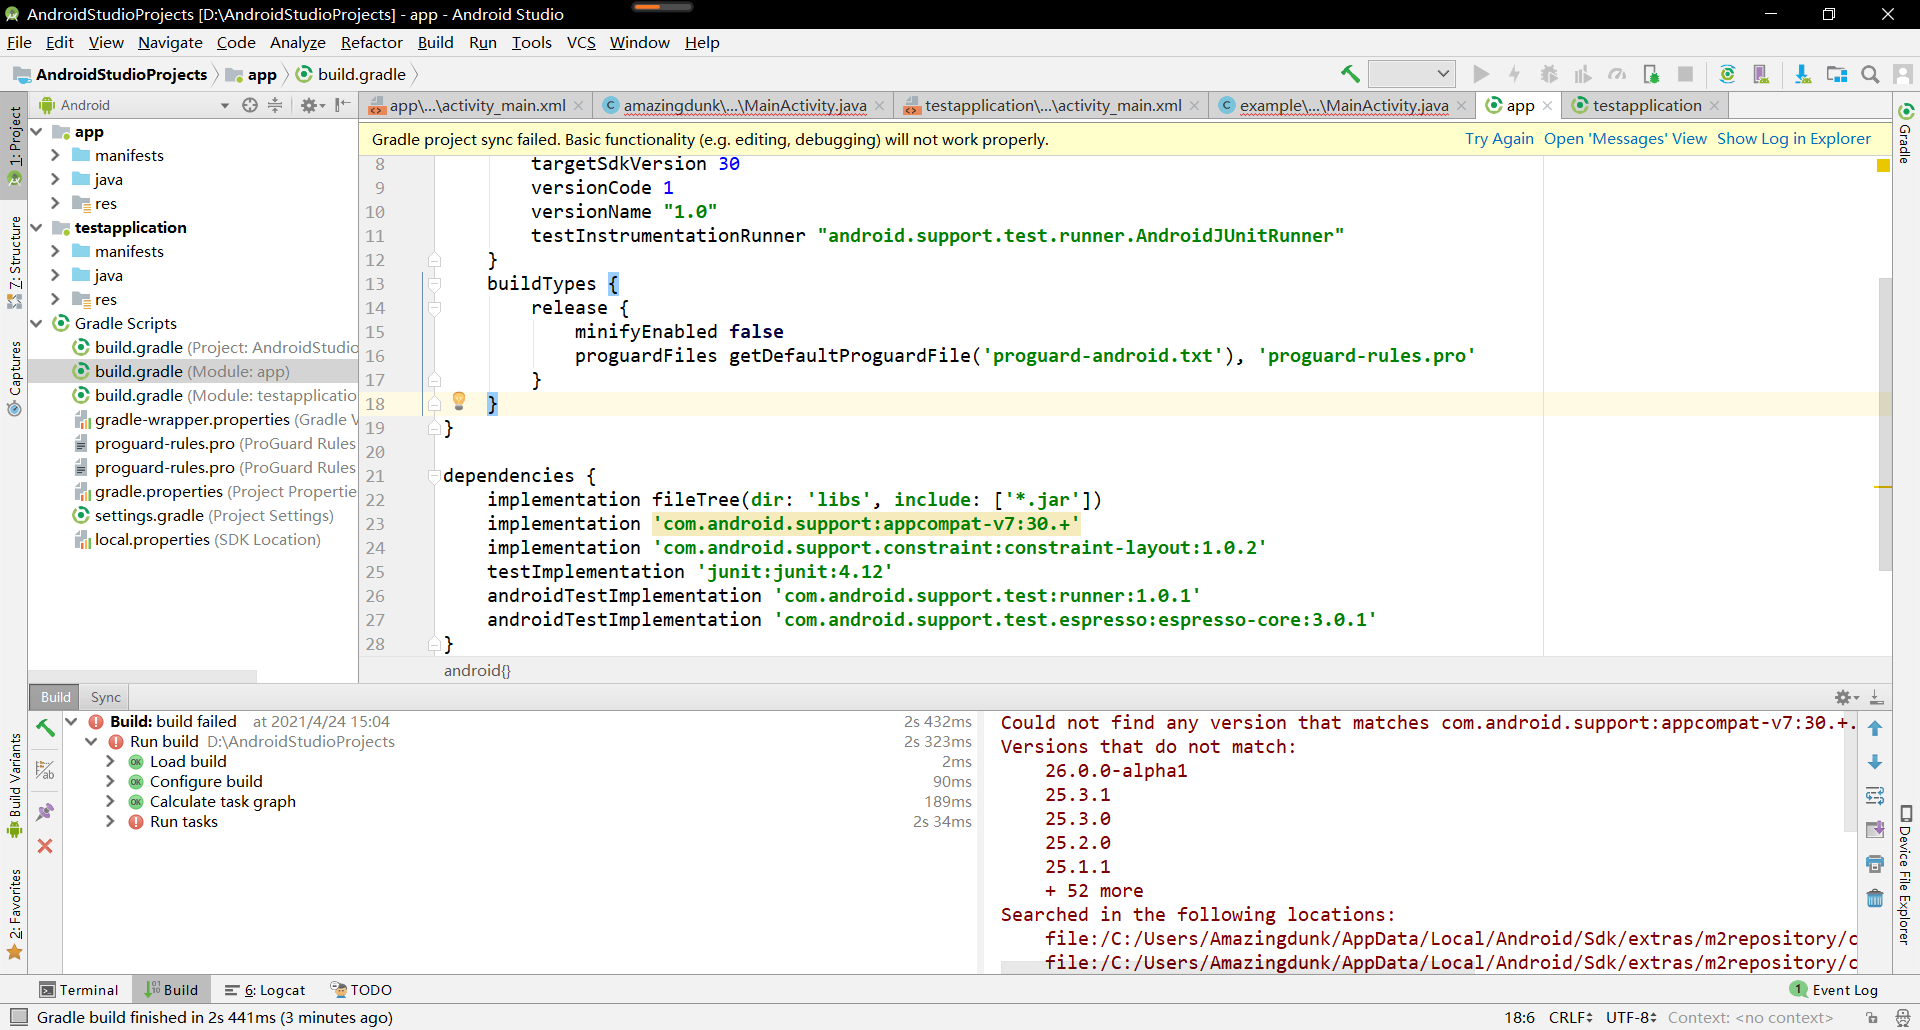This screenshot has width=1920, height=1030.
Task: Click the UTF-8 encoding selector in status bar
Action: [x=1631, y=1017]
